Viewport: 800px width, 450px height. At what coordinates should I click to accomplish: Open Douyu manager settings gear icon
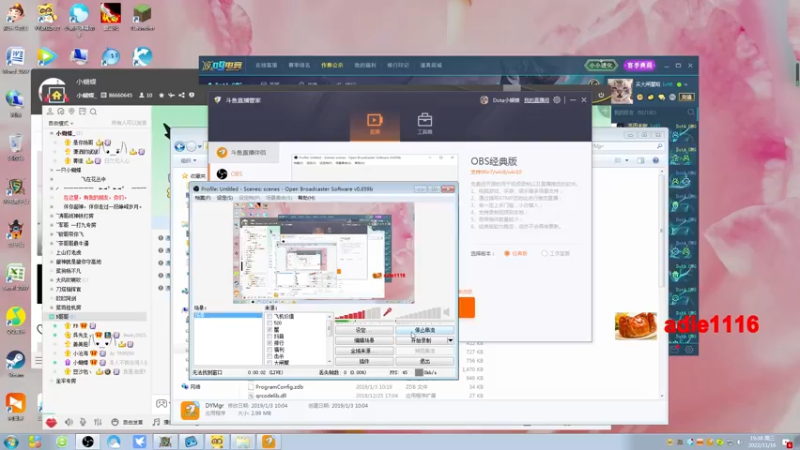tap(557, 100)
